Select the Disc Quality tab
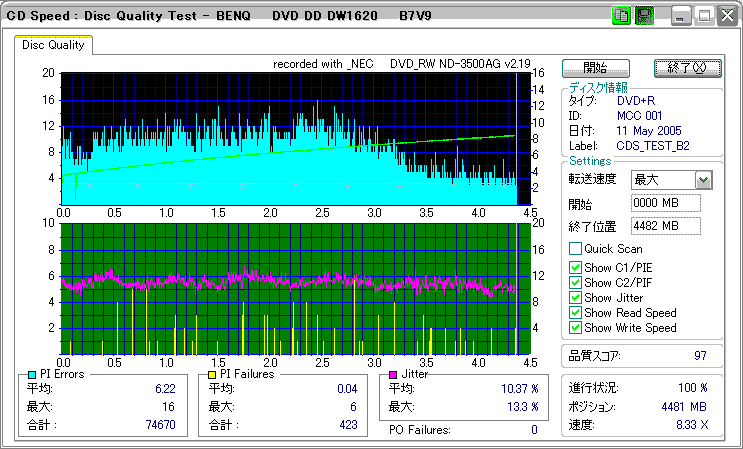 (53, 45)
